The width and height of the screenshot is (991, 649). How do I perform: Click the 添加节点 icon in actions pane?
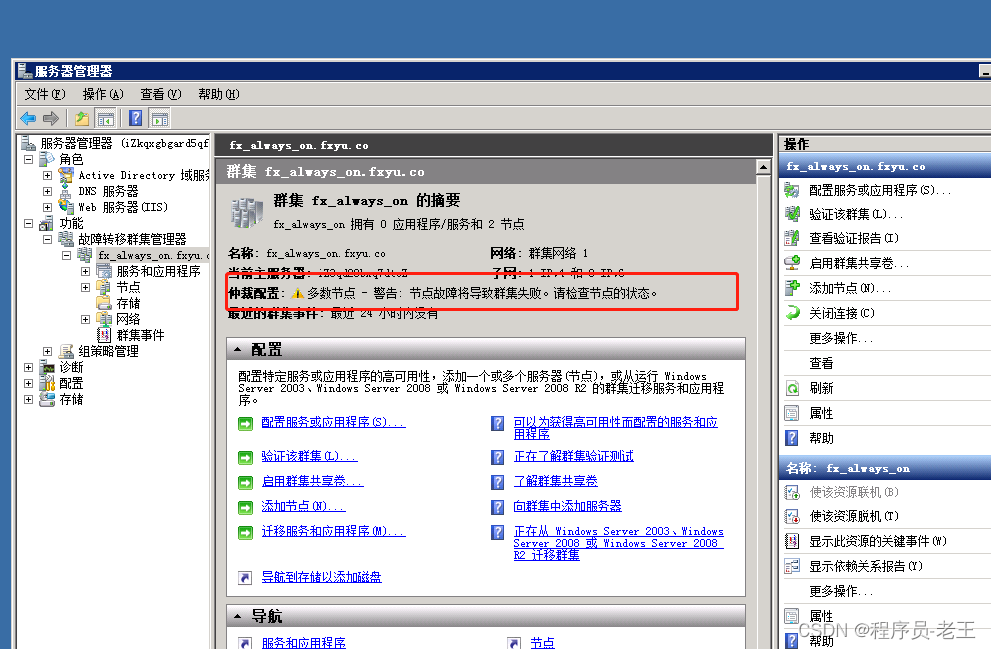click(792, 288)
